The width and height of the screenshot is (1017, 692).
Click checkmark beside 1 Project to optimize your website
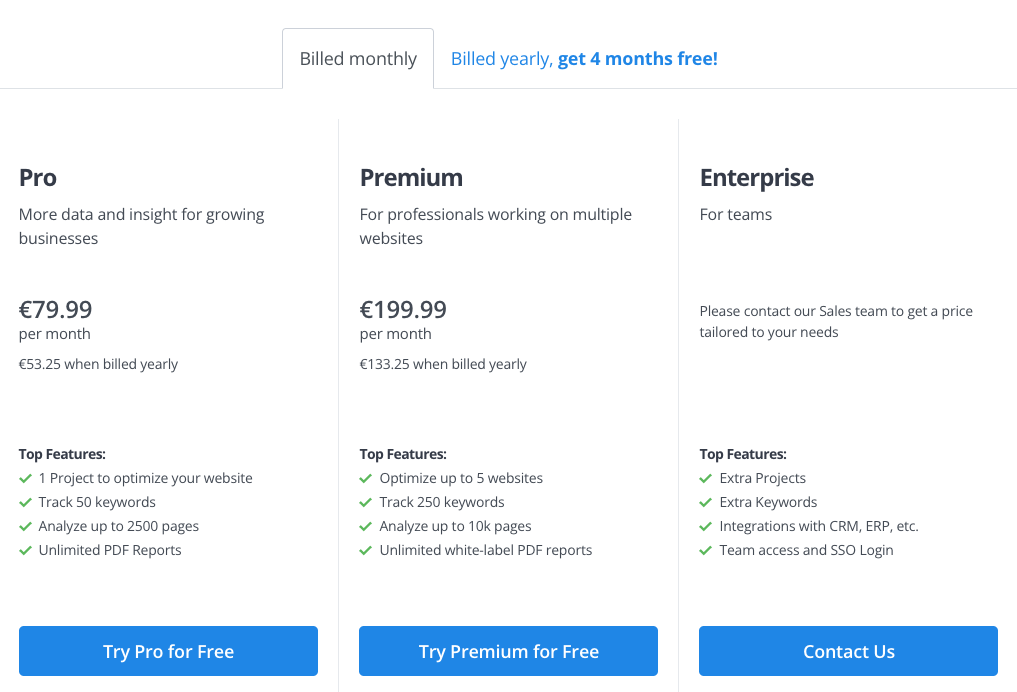pos(25,479)
